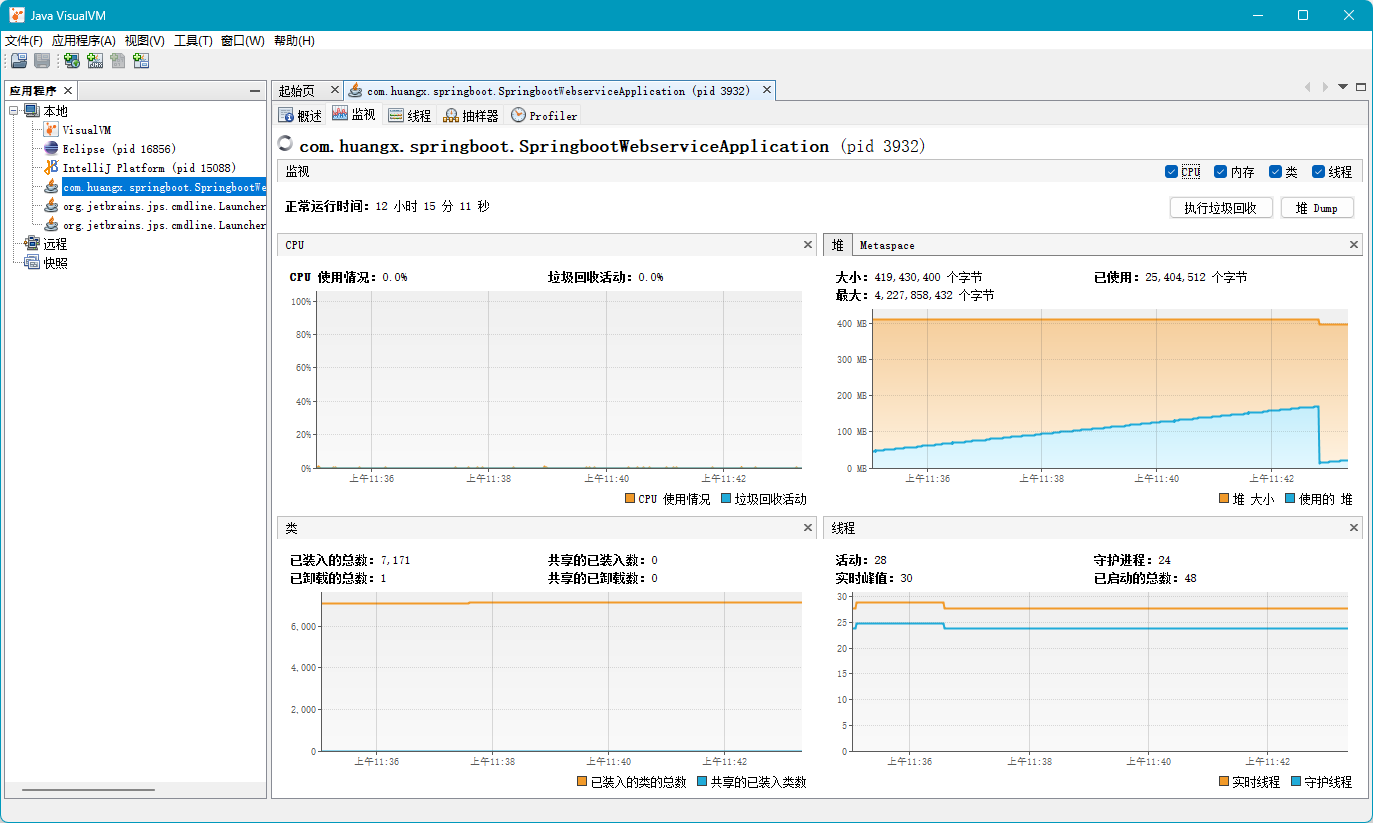Minimize the 应用程序 panel with the dash icon

tap(255, 91)
